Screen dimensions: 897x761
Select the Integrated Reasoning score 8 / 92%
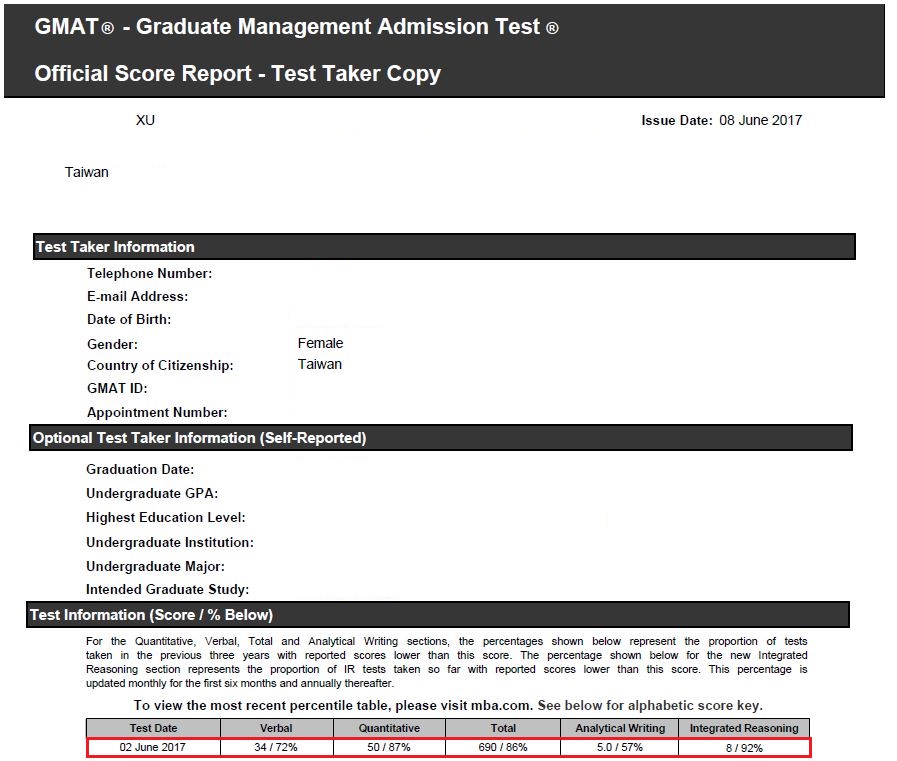tap(744, 748)
